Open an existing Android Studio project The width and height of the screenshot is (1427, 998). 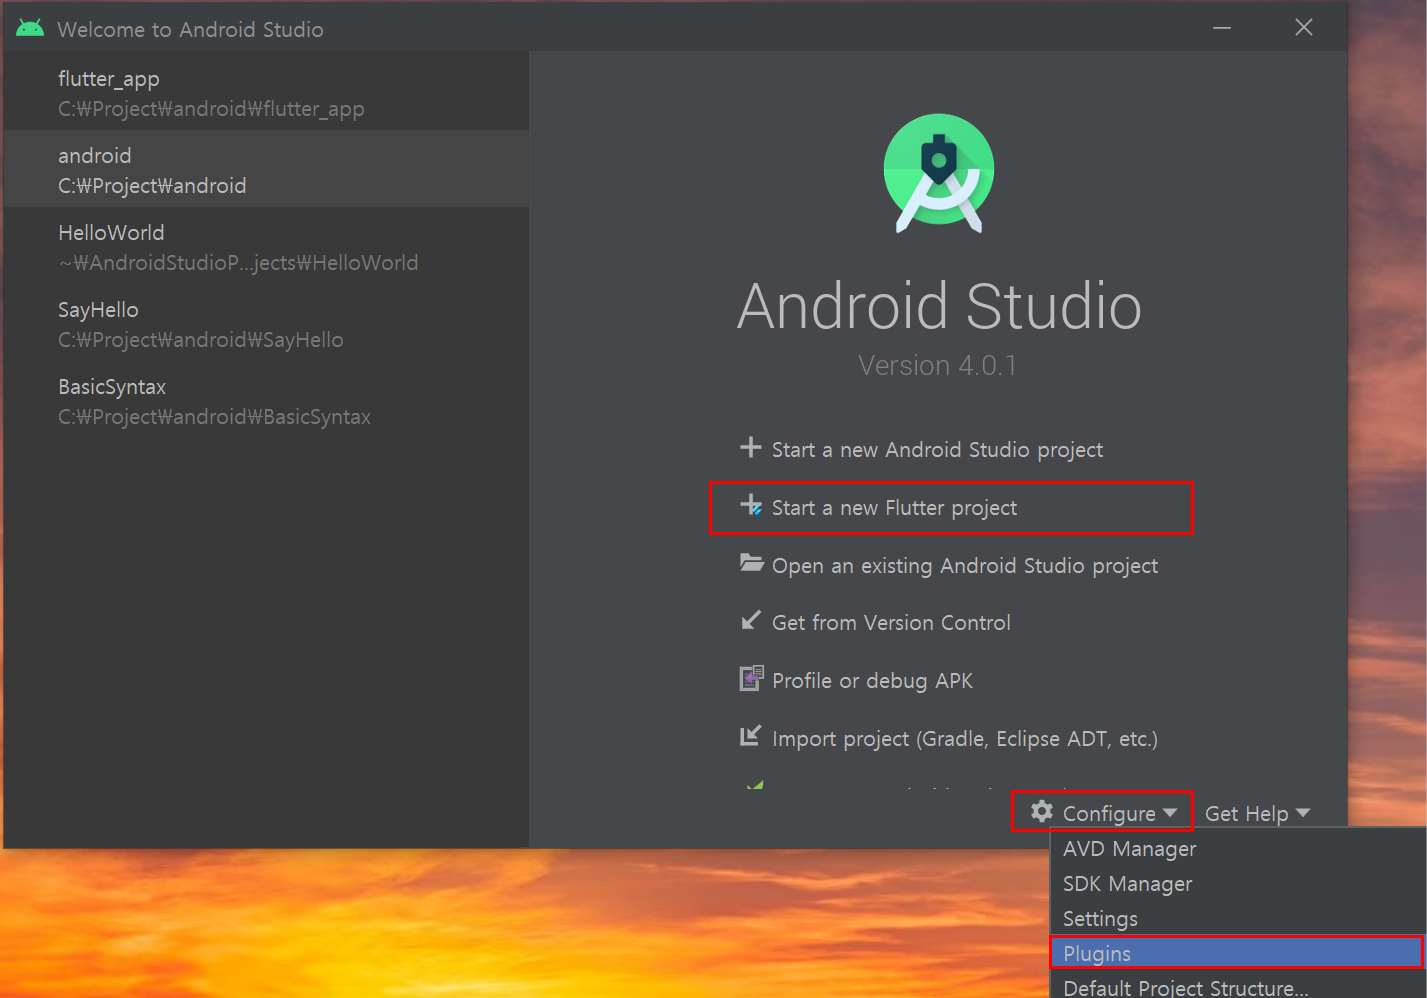pos(964,566)
